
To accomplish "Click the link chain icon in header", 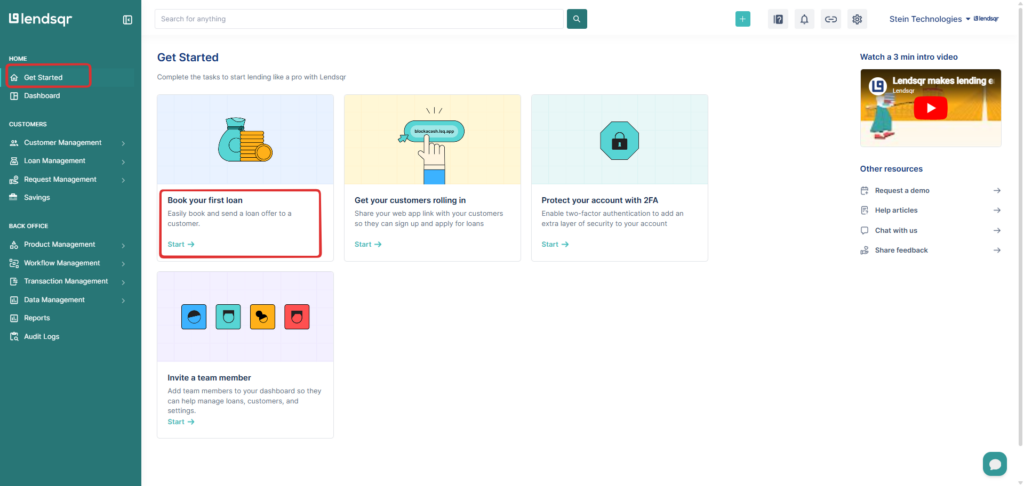I will click(x=830, y=19).
